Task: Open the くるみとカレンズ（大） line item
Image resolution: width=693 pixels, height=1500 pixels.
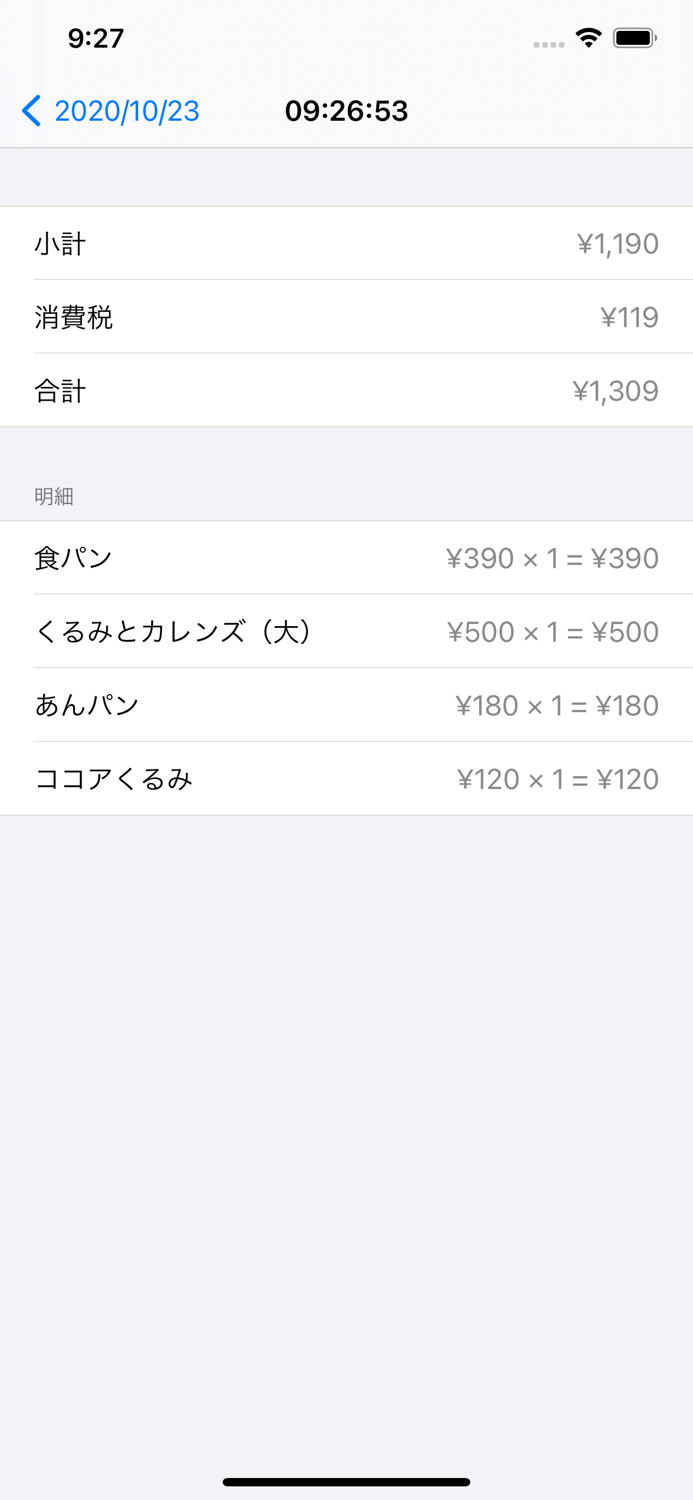Action: [x=346, y=632]
